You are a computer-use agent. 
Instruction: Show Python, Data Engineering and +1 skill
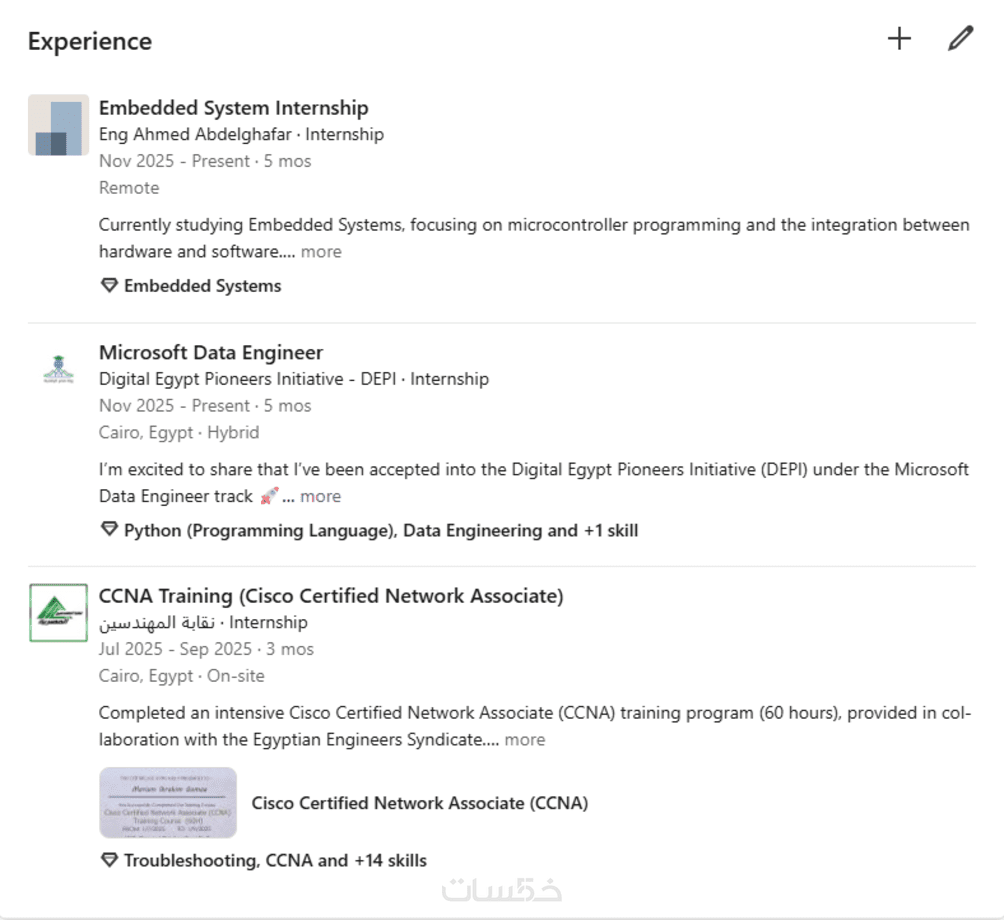(x=380, y=530)
